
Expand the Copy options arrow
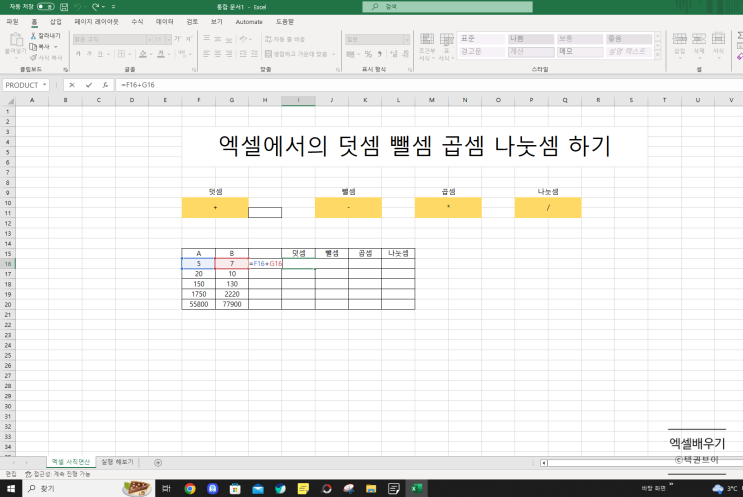(x=55, y=46)
